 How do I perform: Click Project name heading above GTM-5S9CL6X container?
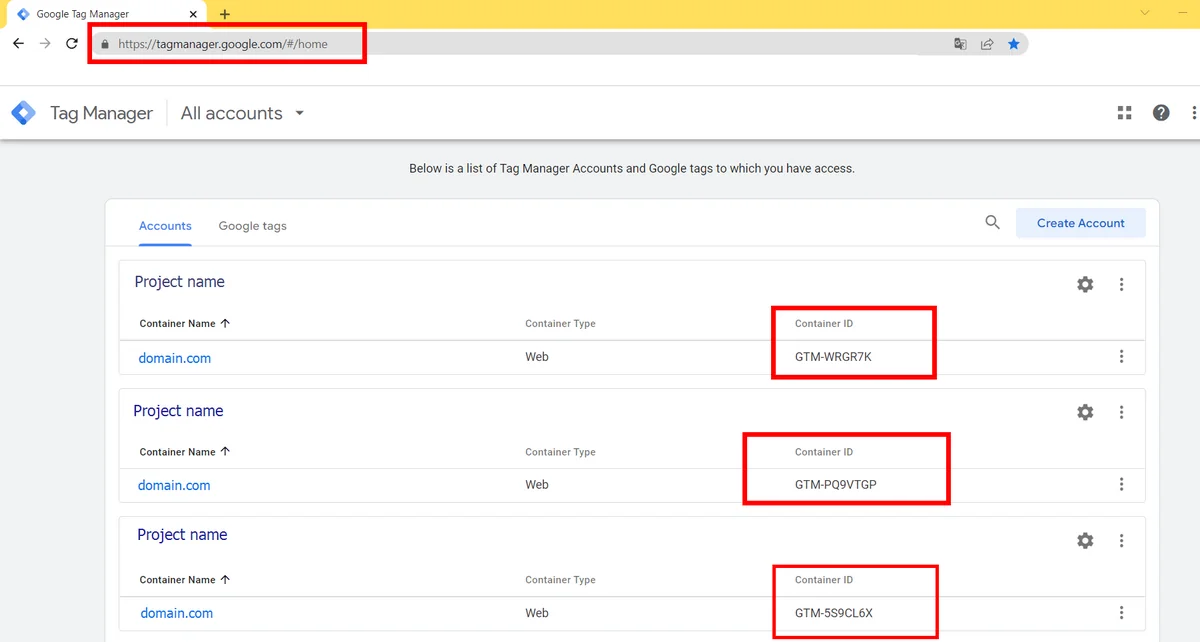(x=182, y=535)
